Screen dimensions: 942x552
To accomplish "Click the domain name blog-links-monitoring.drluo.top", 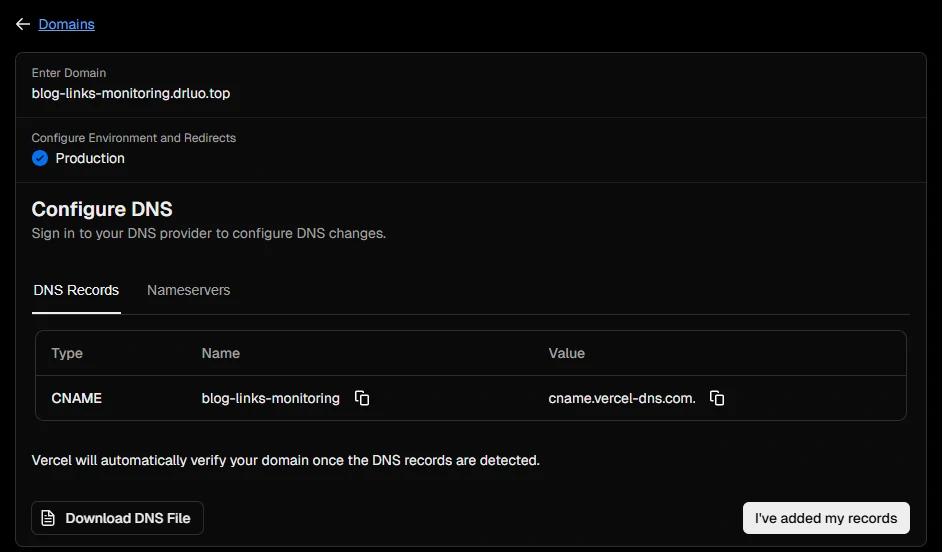I will pyautogui.click(x=131, y=93).
